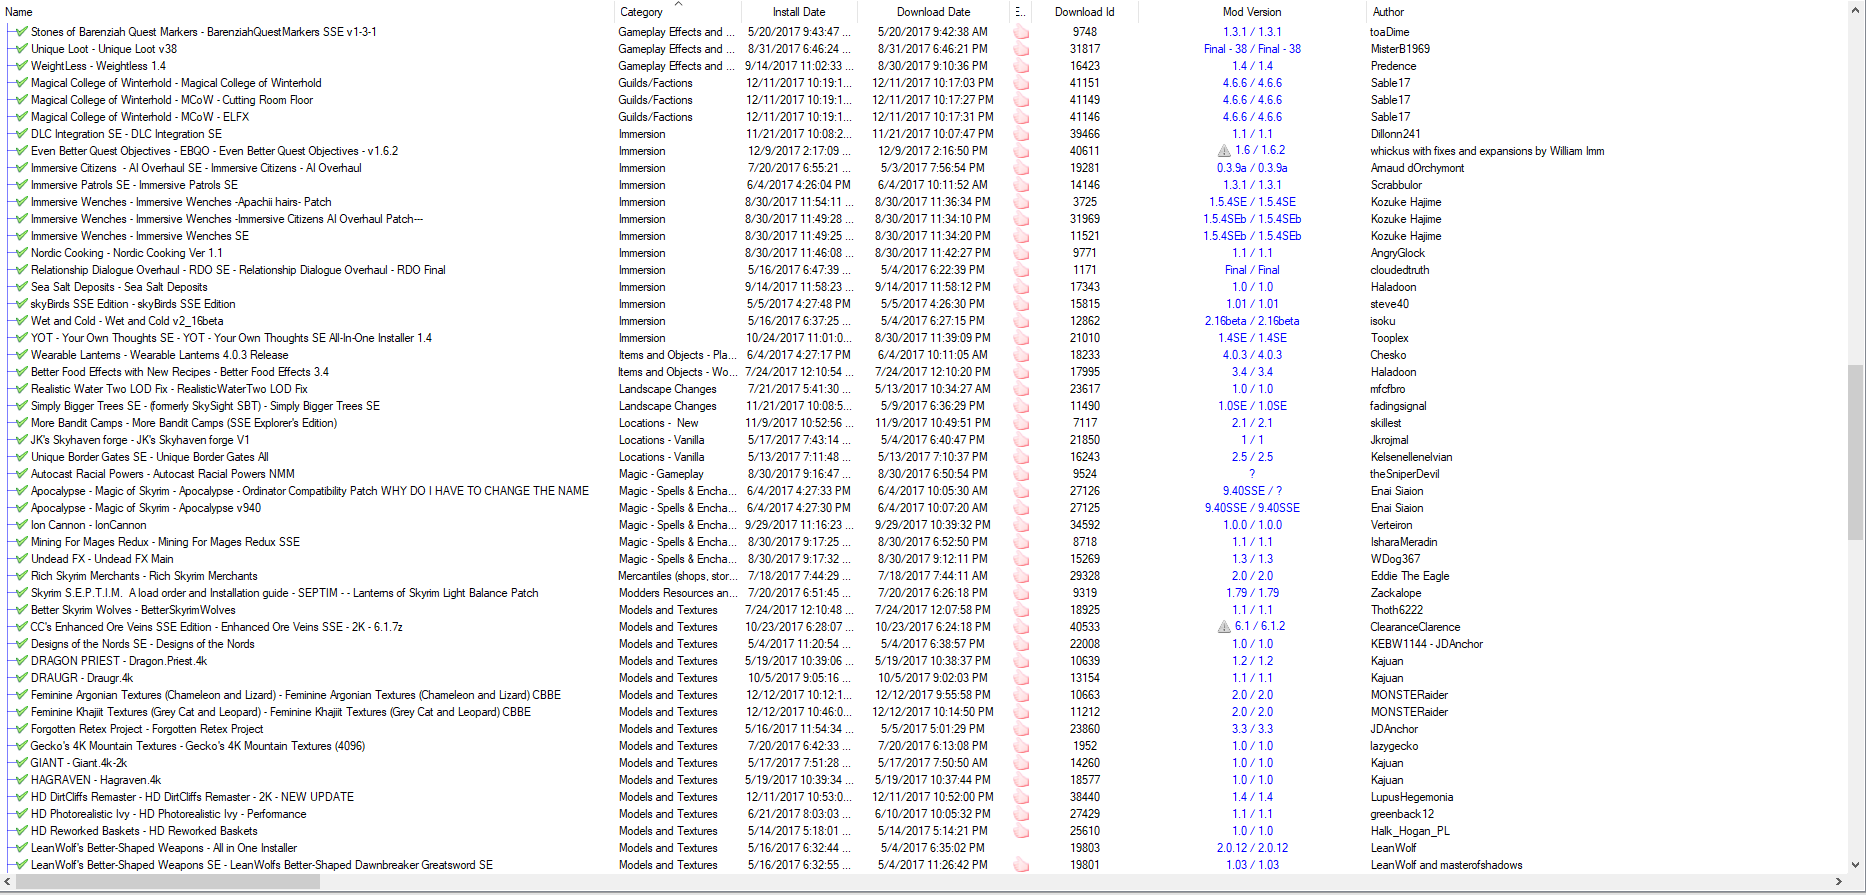Open version link '9.40SSE / ?'
Screen dimensions: 1866x895
coord(1252,491)
